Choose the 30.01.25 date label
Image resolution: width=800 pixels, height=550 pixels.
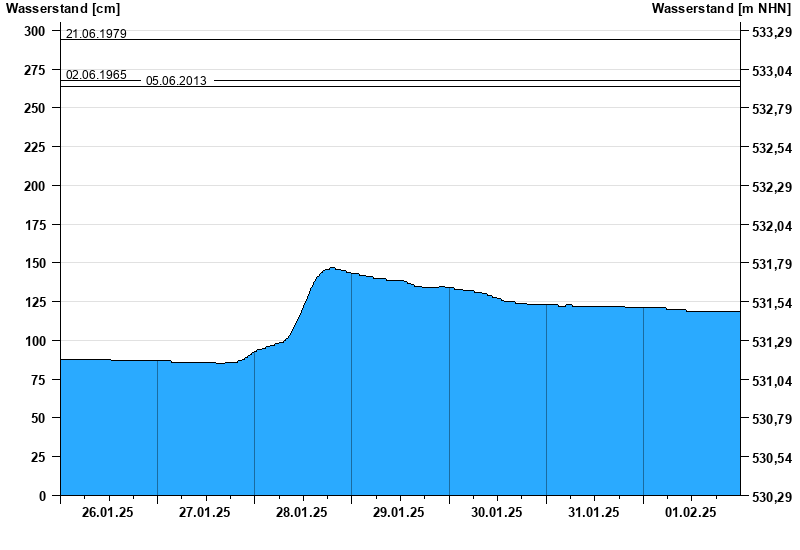[496, 512]
